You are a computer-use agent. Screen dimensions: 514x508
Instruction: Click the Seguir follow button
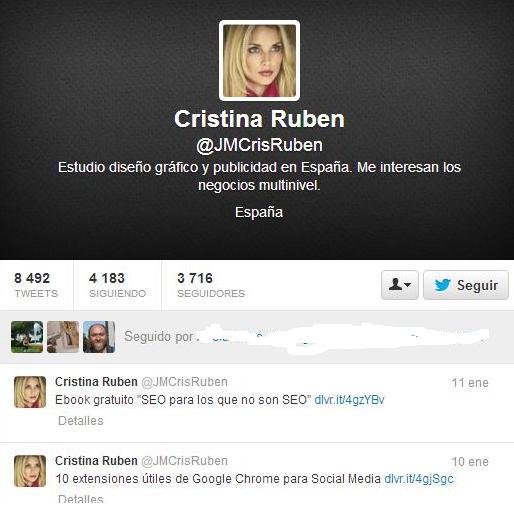(x=466, y=285)
